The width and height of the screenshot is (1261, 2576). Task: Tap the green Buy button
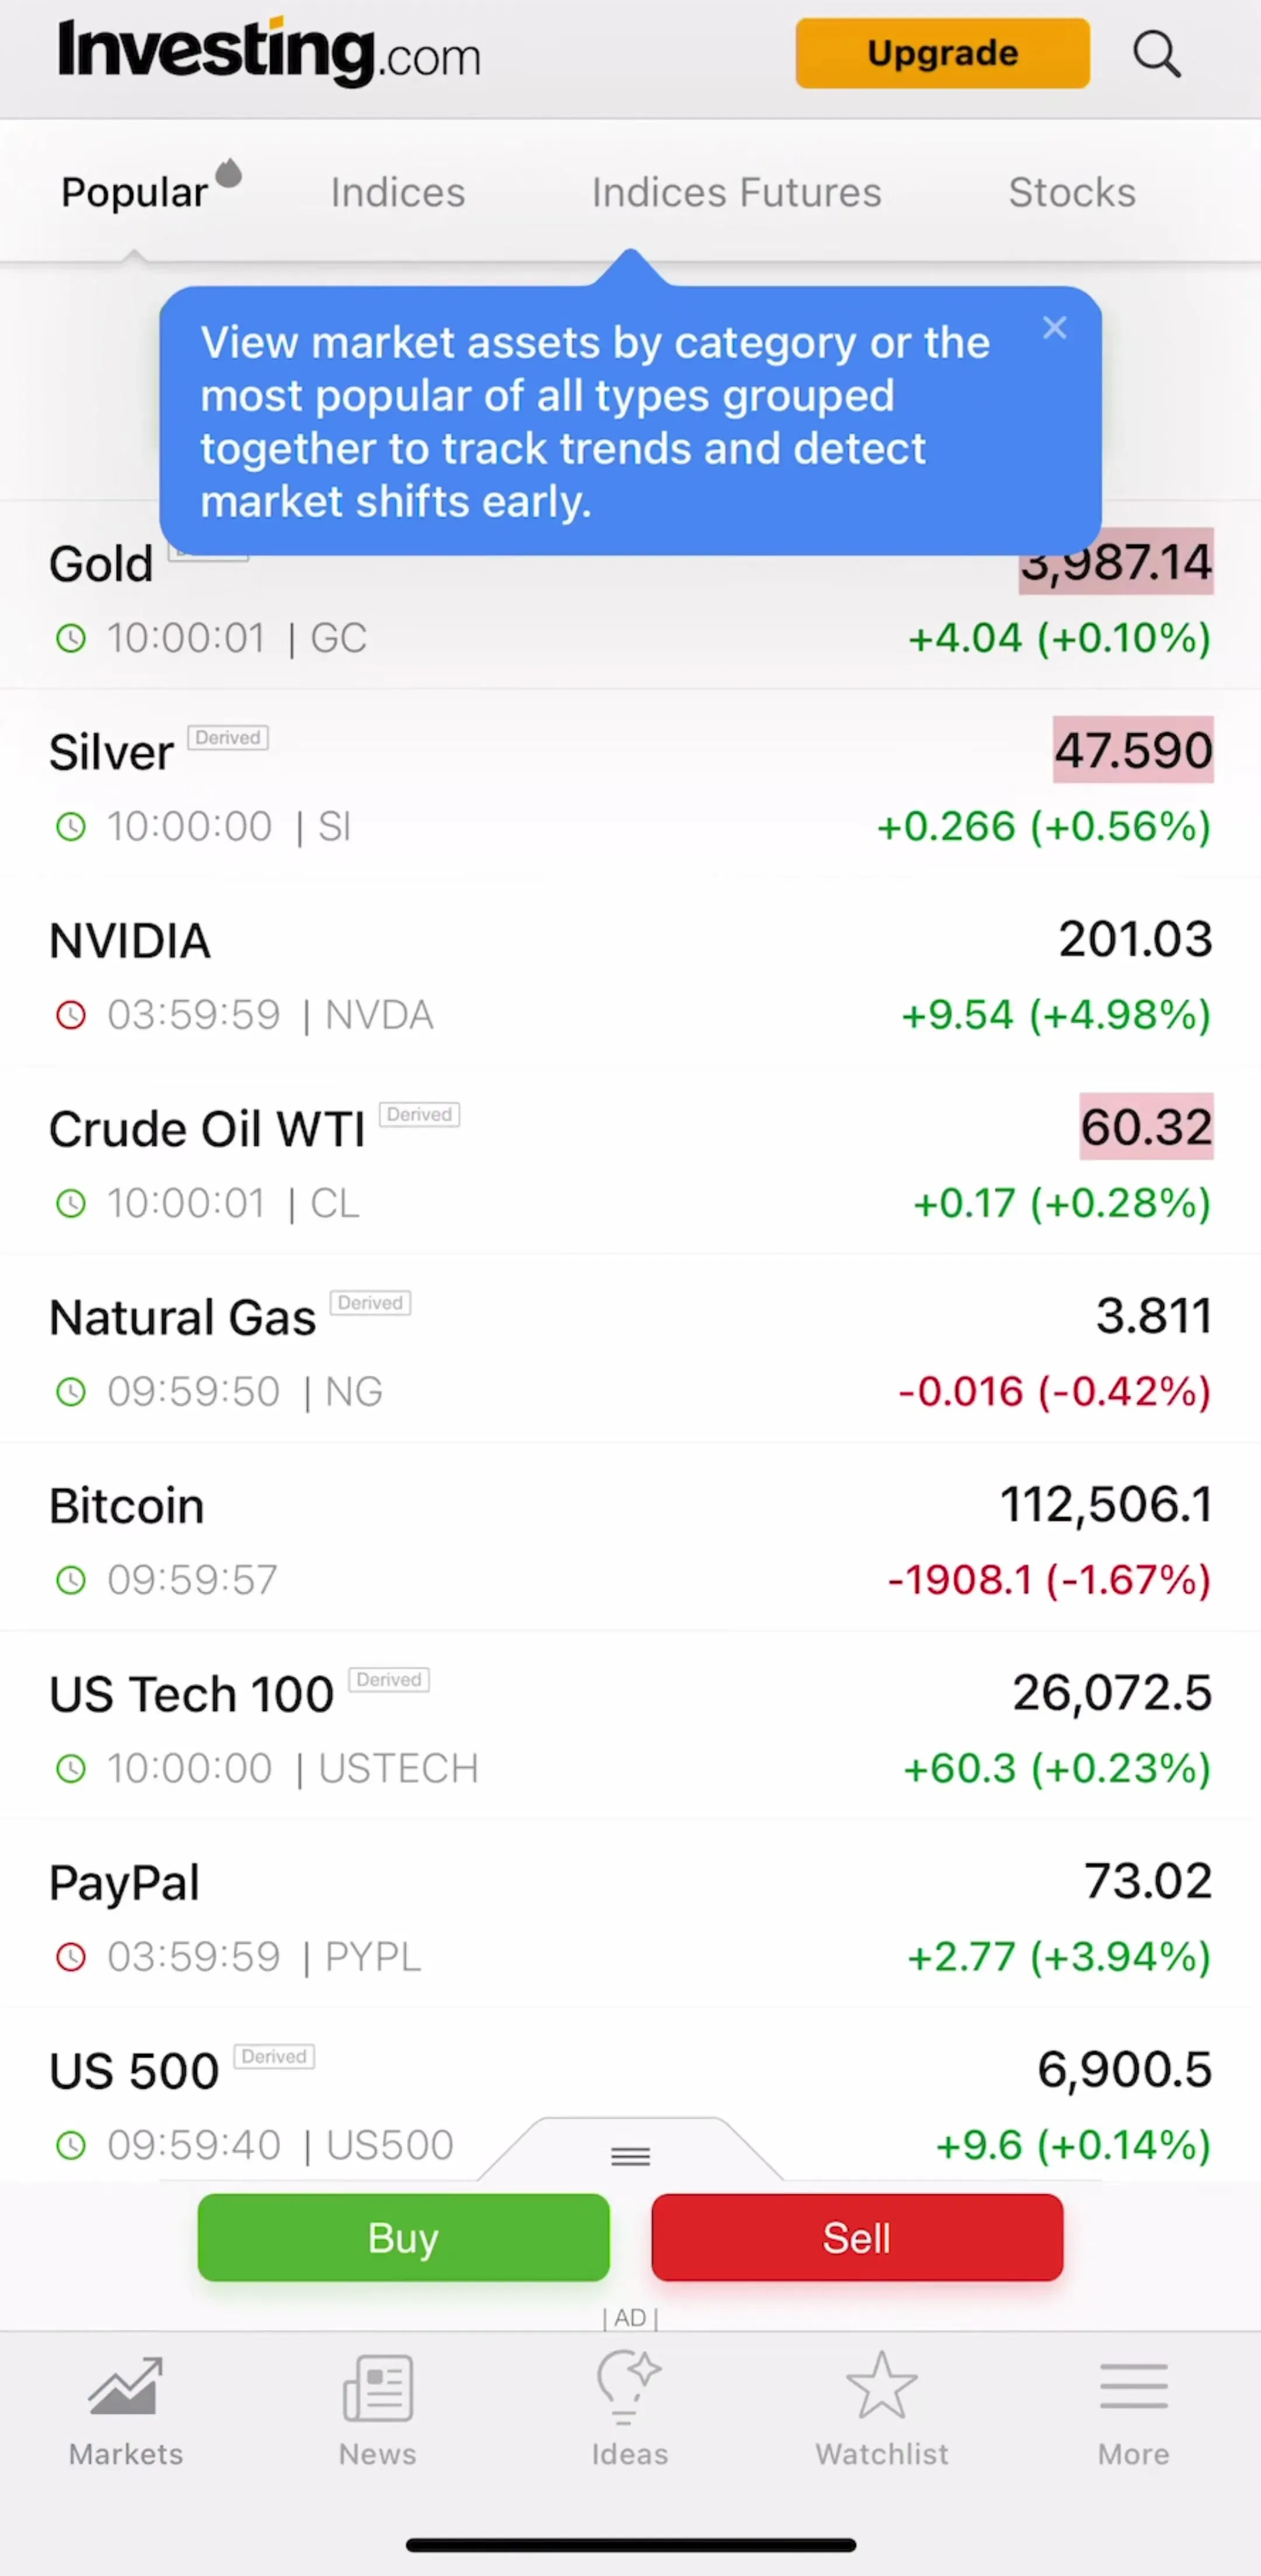[403, 2237]
